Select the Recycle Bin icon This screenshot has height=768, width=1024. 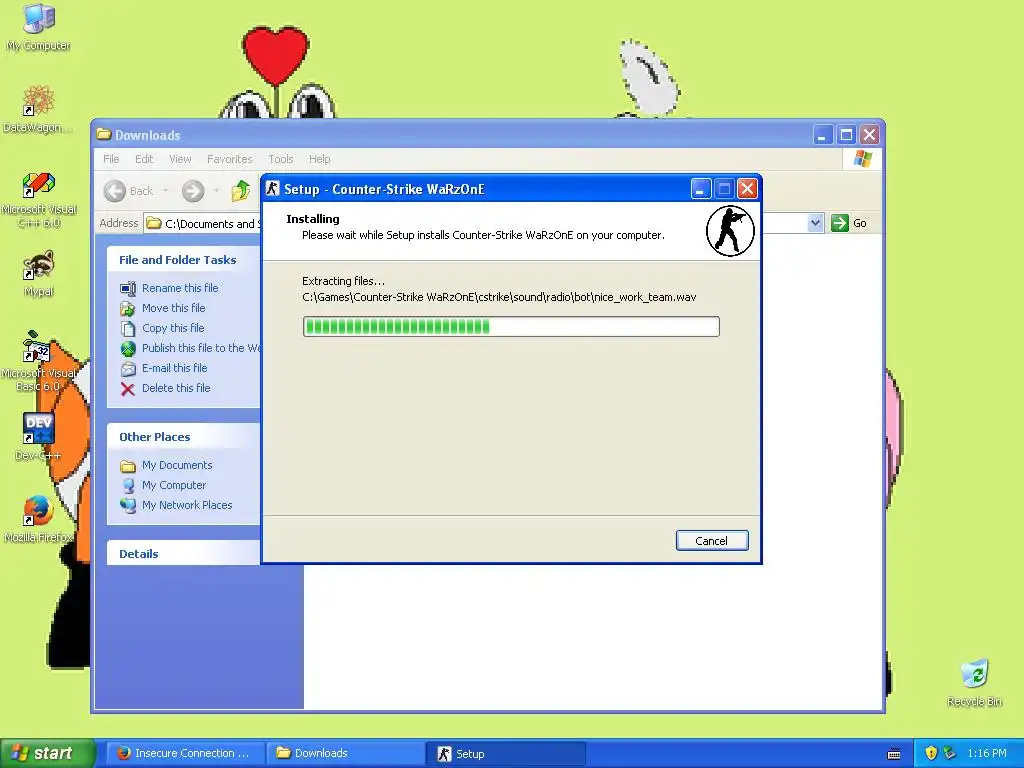point(974,683)
